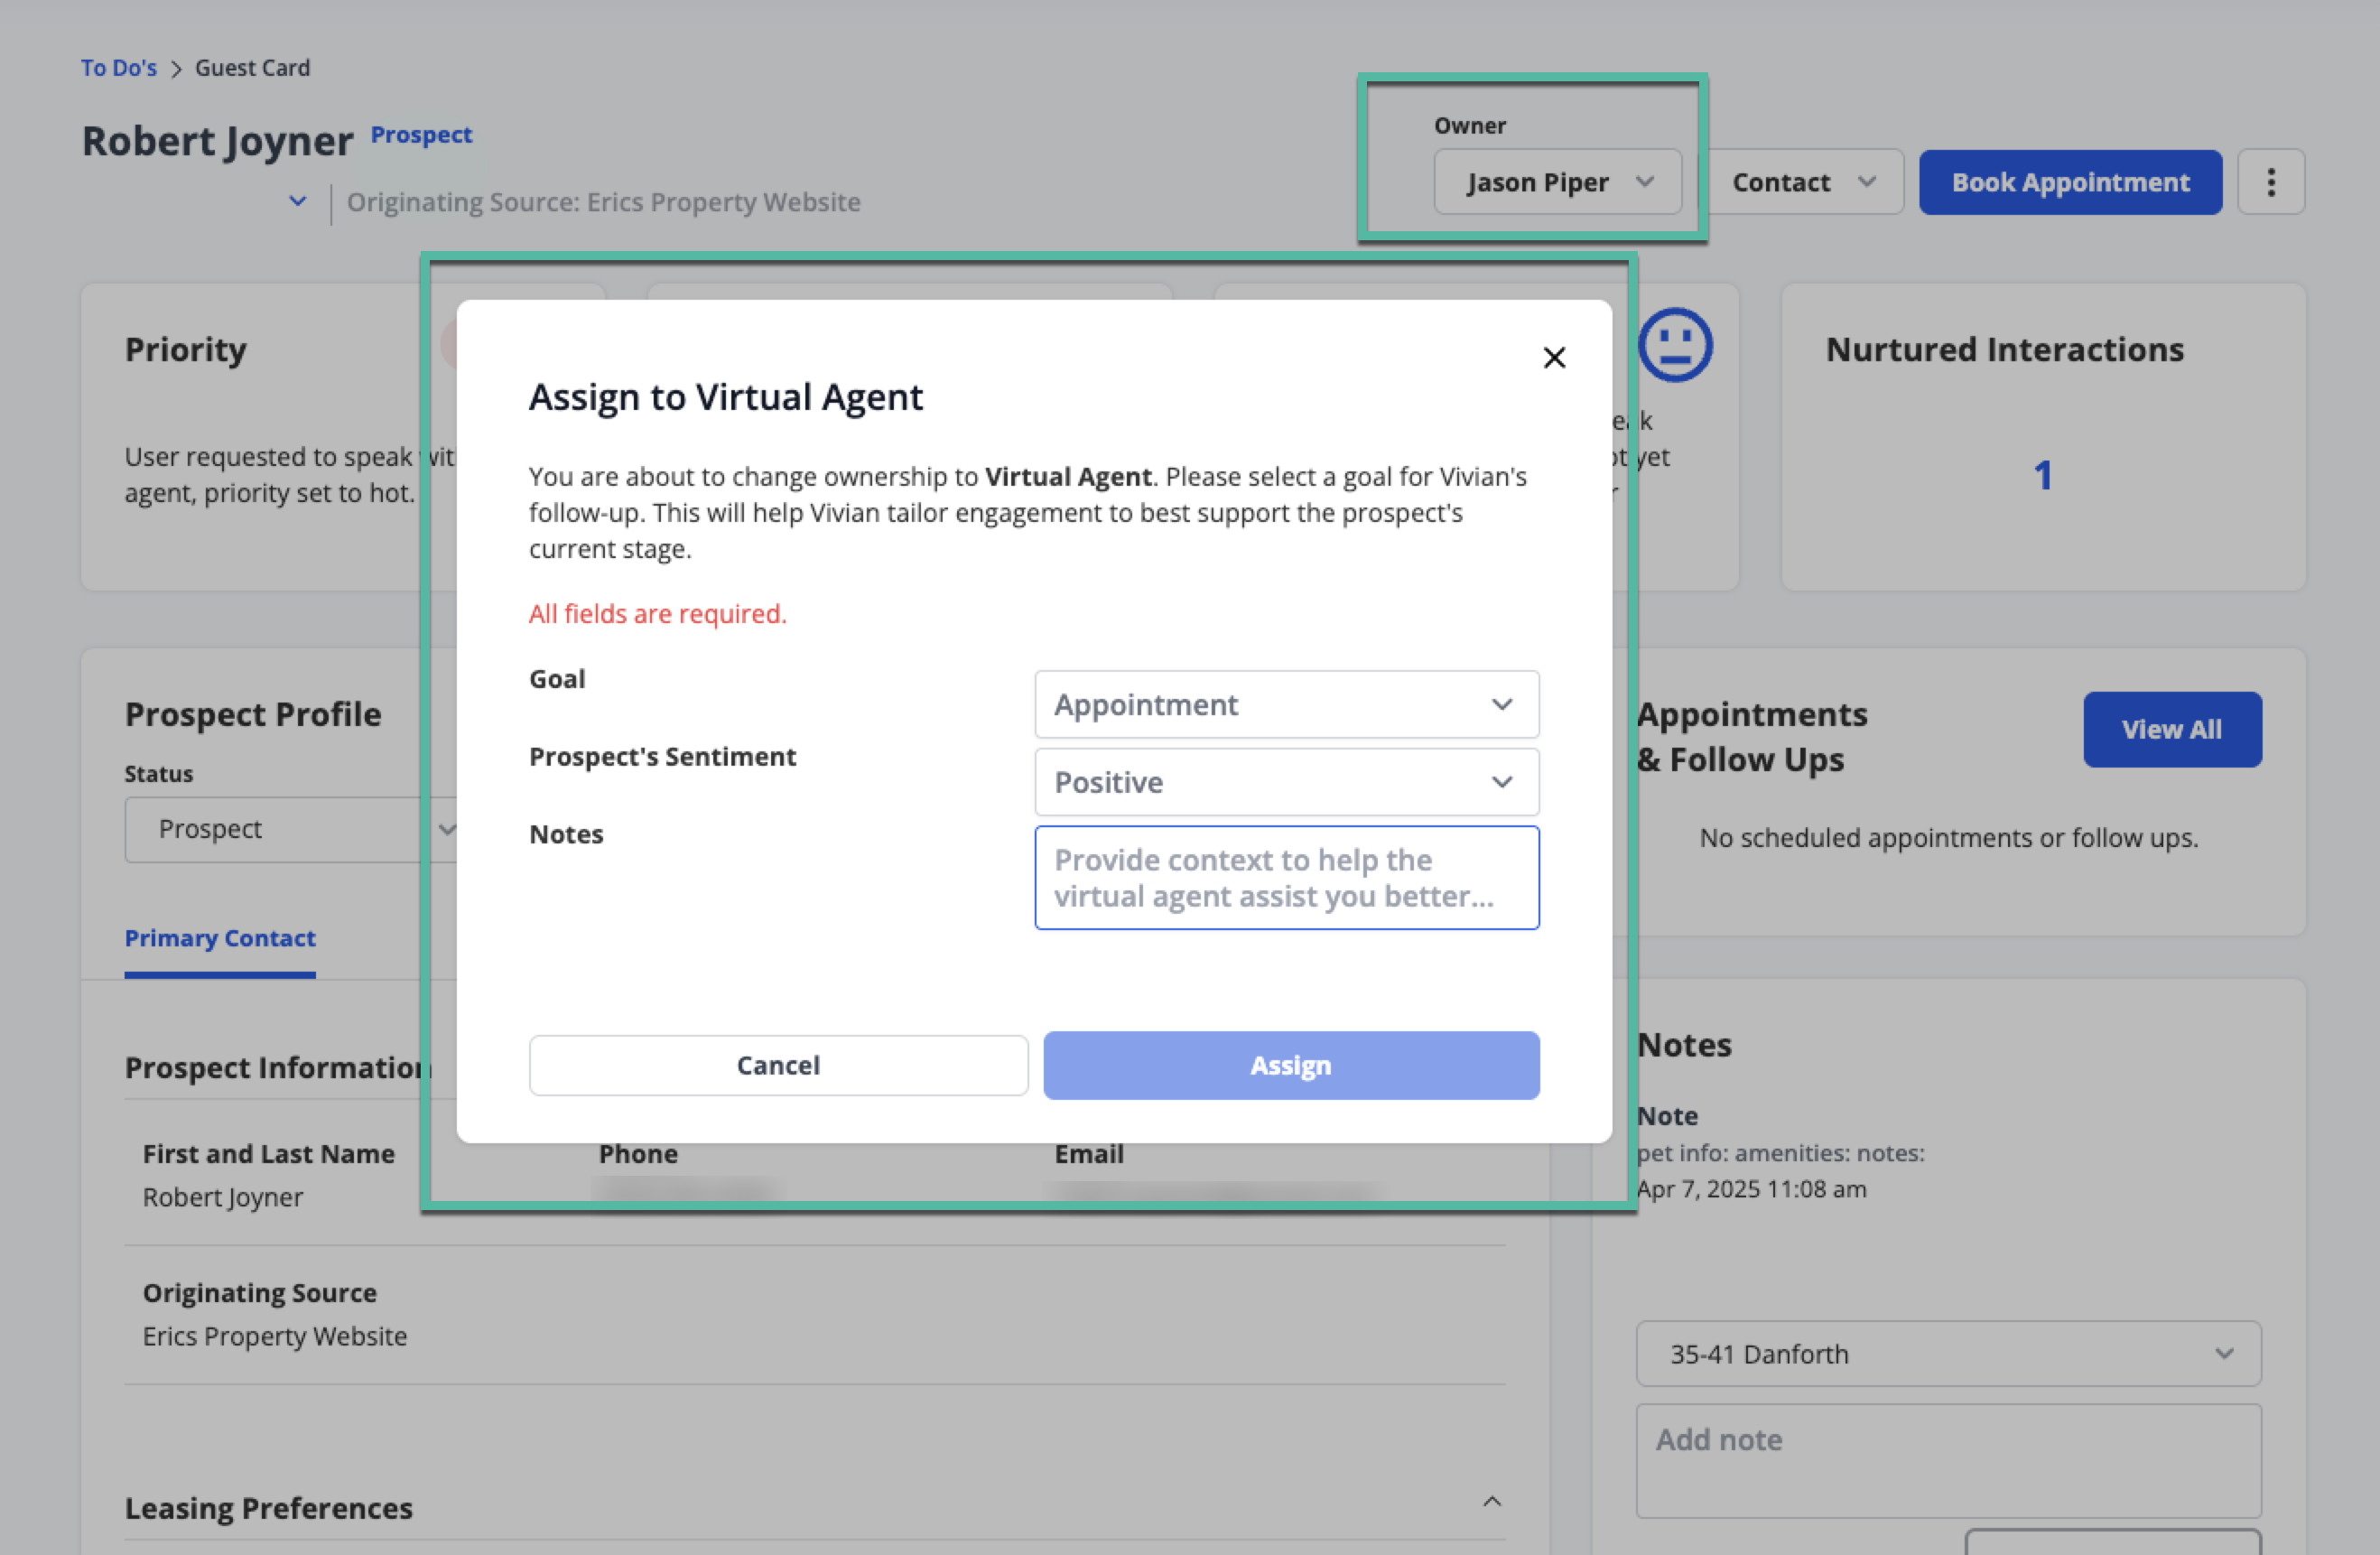2380x1555 pixels.
Task: Click View All appointments button
Action: coord(2172,730)
